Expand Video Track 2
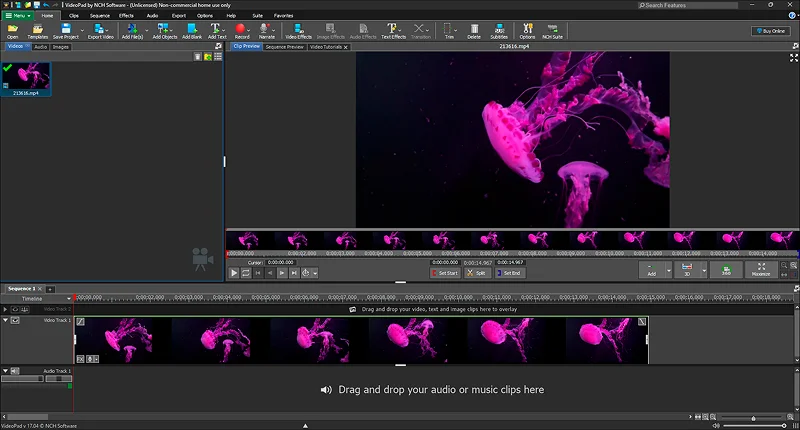Image resolution: width=800 pixels, height=430 pixels. pos(5,309)
